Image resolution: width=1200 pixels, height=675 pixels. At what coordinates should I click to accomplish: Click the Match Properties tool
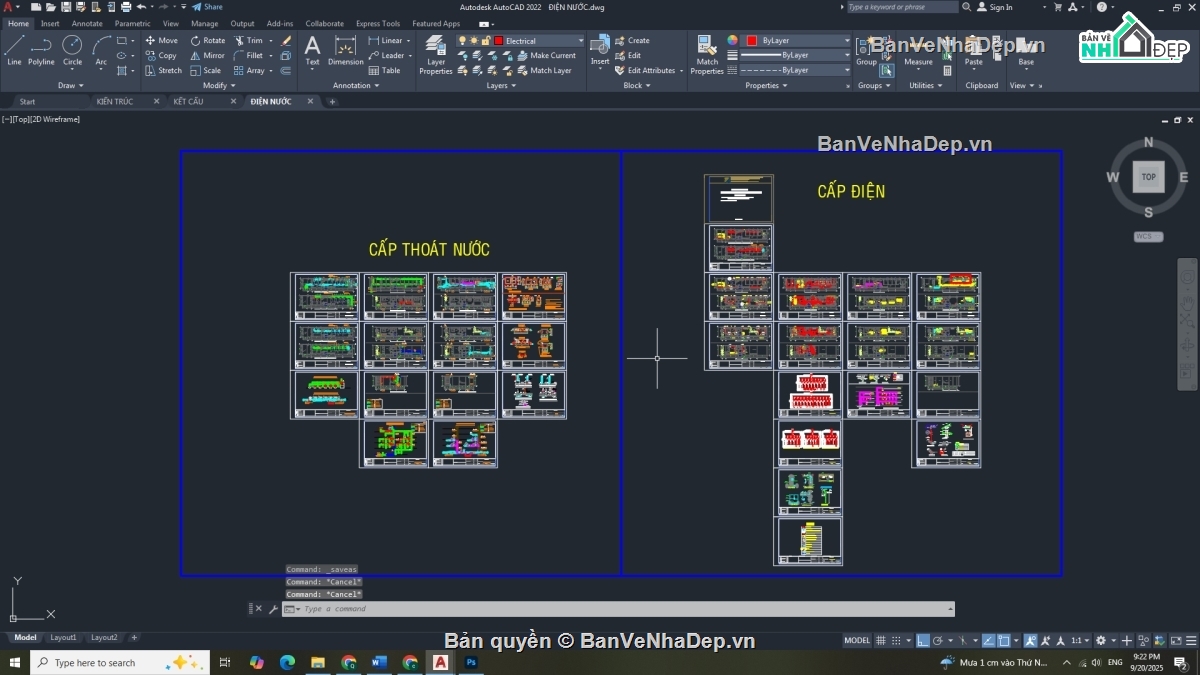click(x=707, y=54)
